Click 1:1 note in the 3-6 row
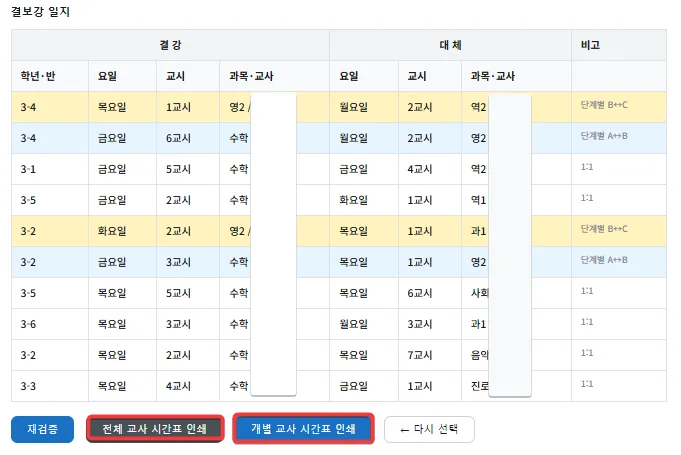This screenshot has height=455, width=681. 587,322
